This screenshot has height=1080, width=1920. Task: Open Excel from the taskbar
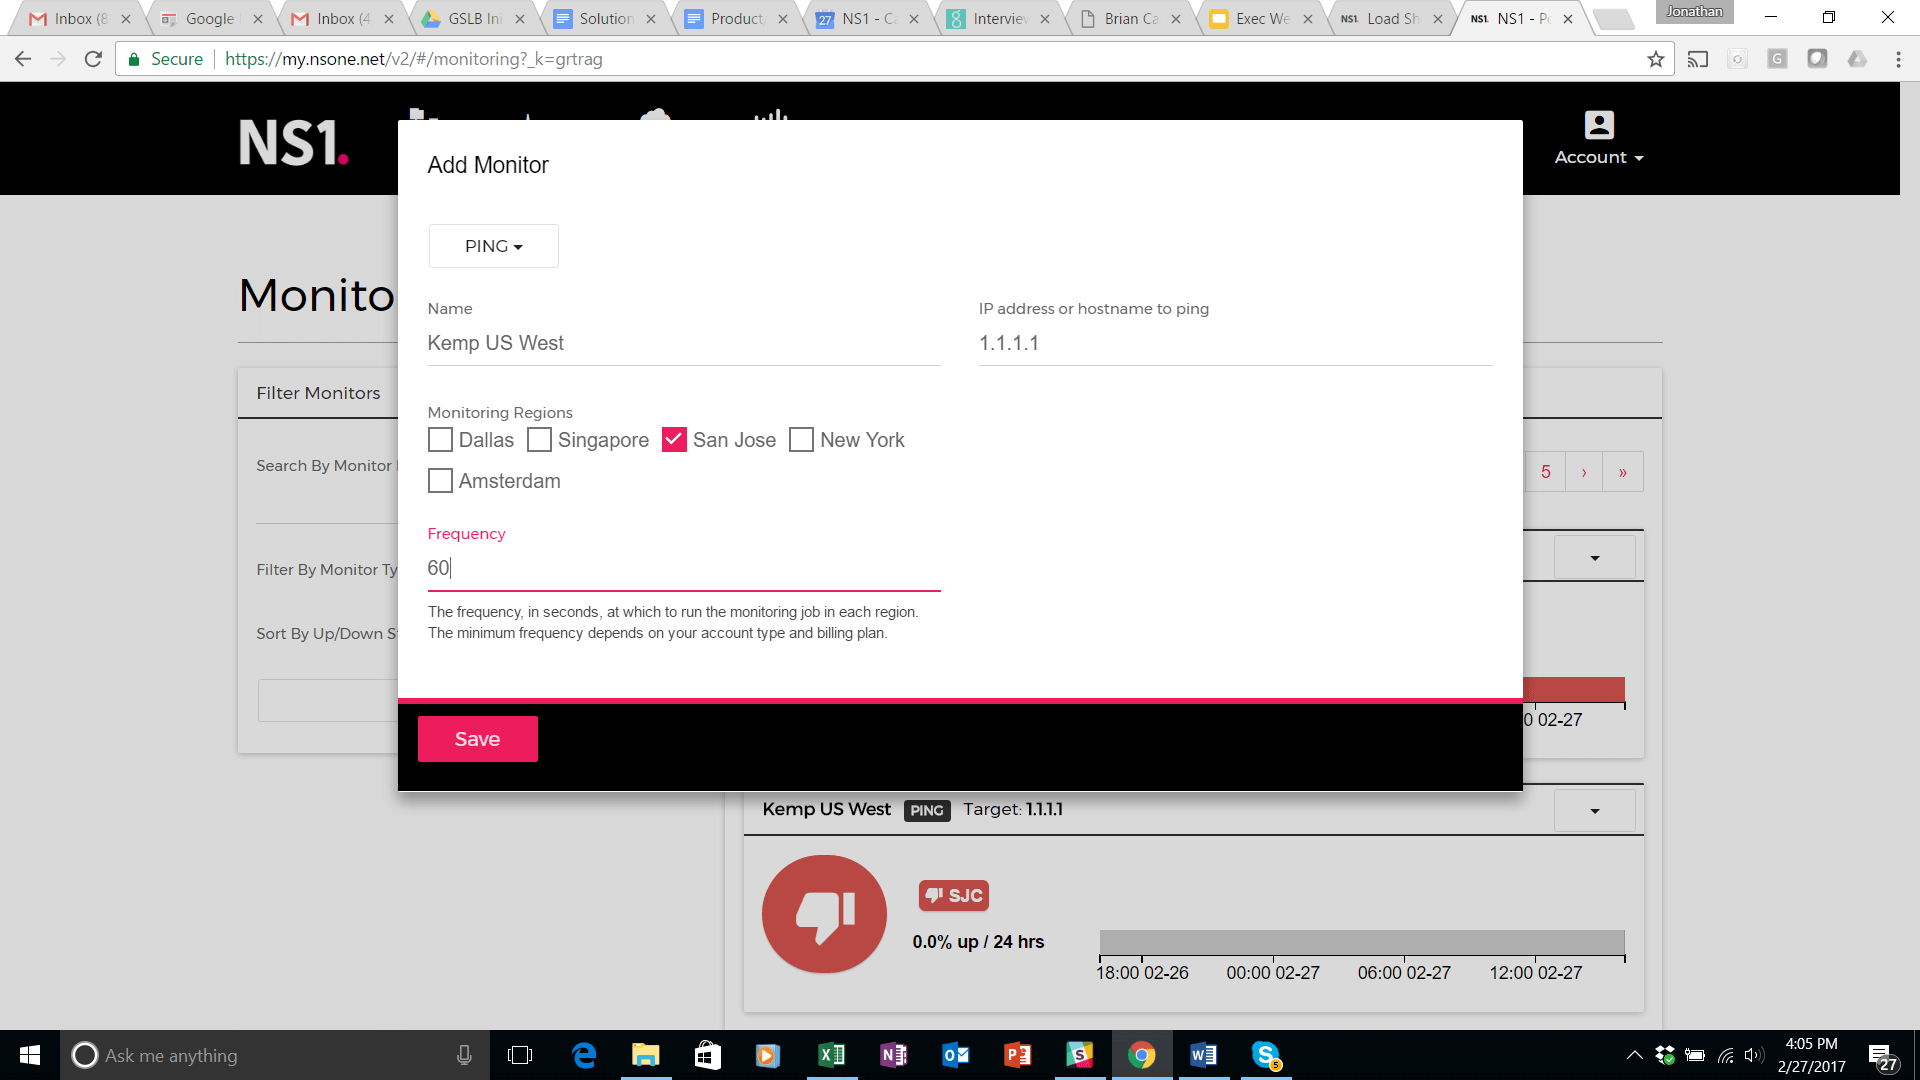pos(831,1055)
